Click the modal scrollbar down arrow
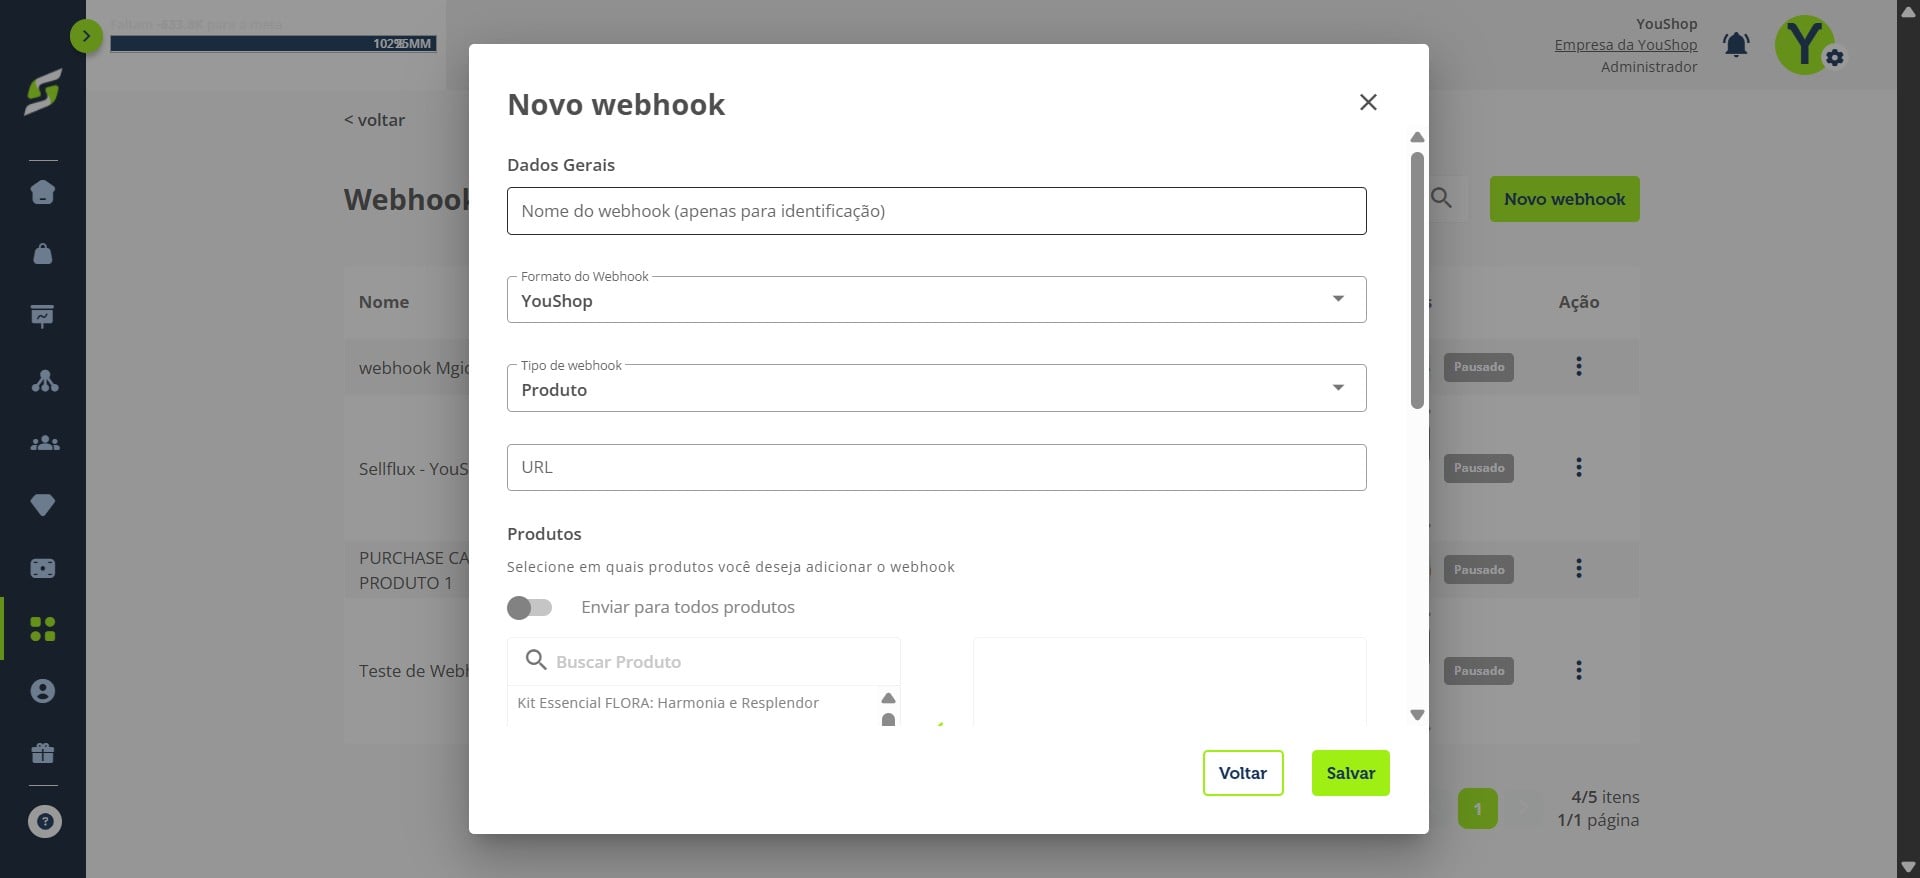This screenshot has width=1920, height=878. coord(1417,715)
